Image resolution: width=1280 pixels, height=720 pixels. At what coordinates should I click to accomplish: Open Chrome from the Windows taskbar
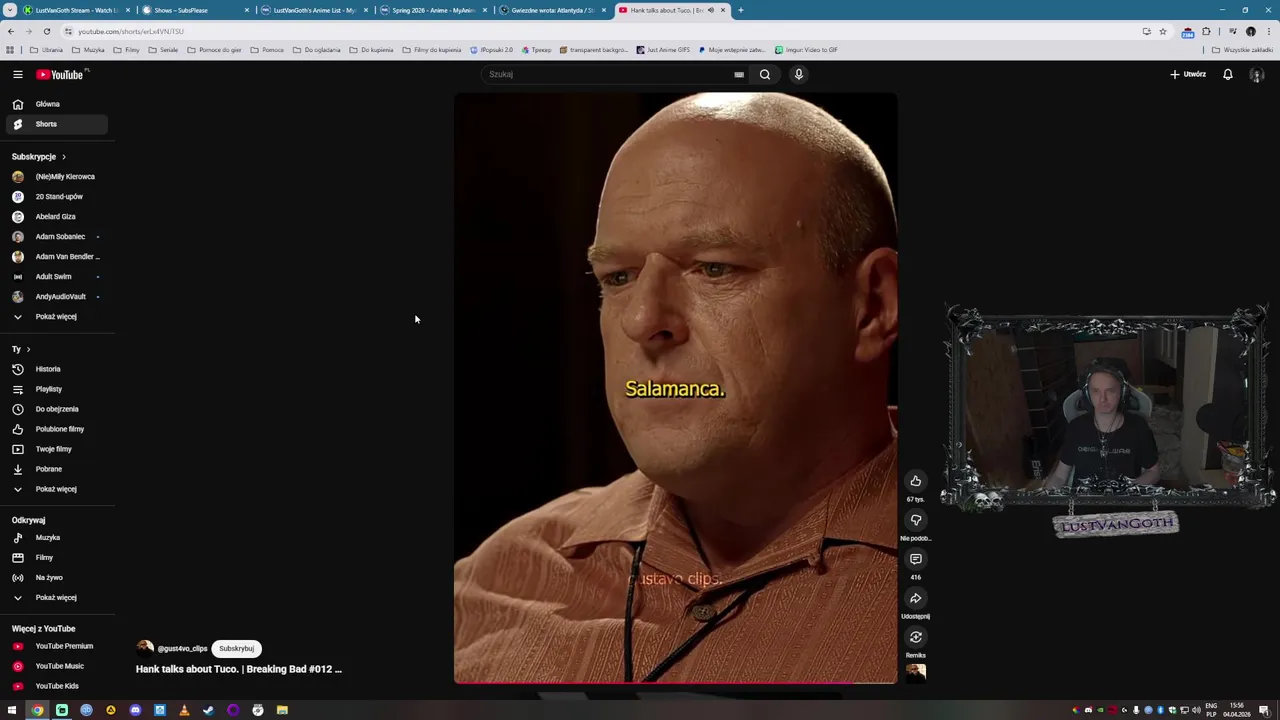point(37,710)
